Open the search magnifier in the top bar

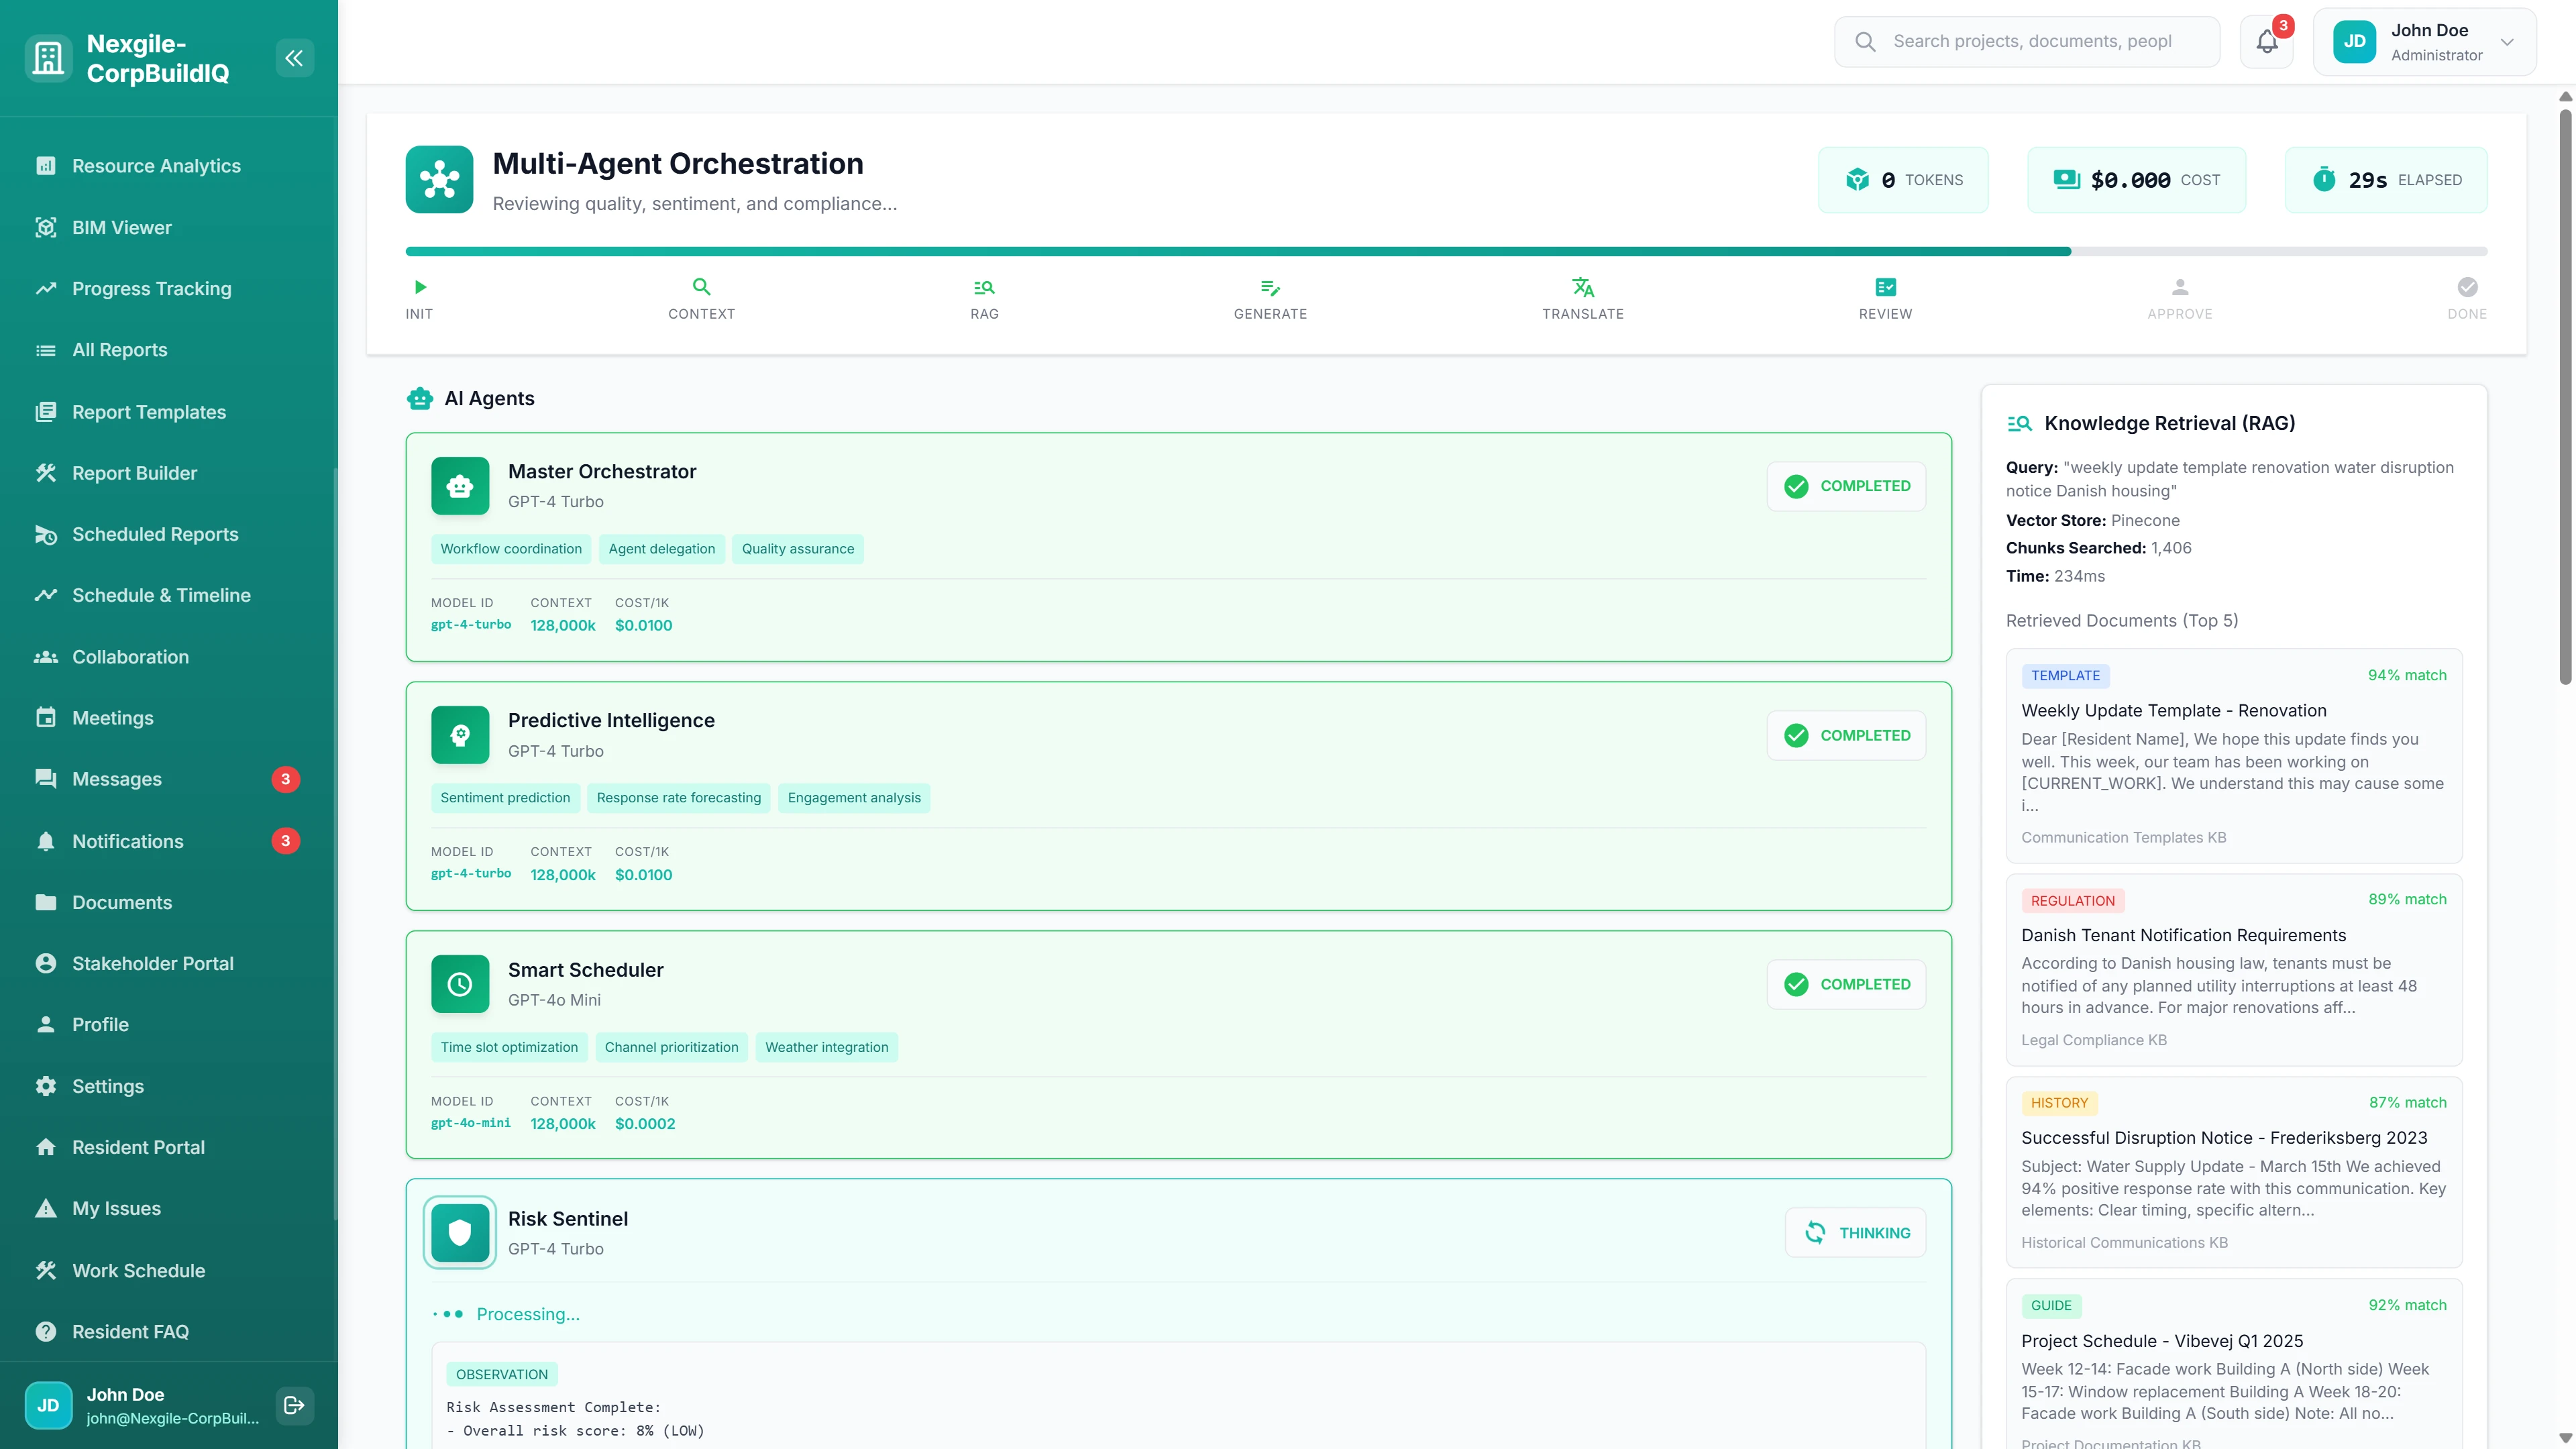pos(1866,41)
